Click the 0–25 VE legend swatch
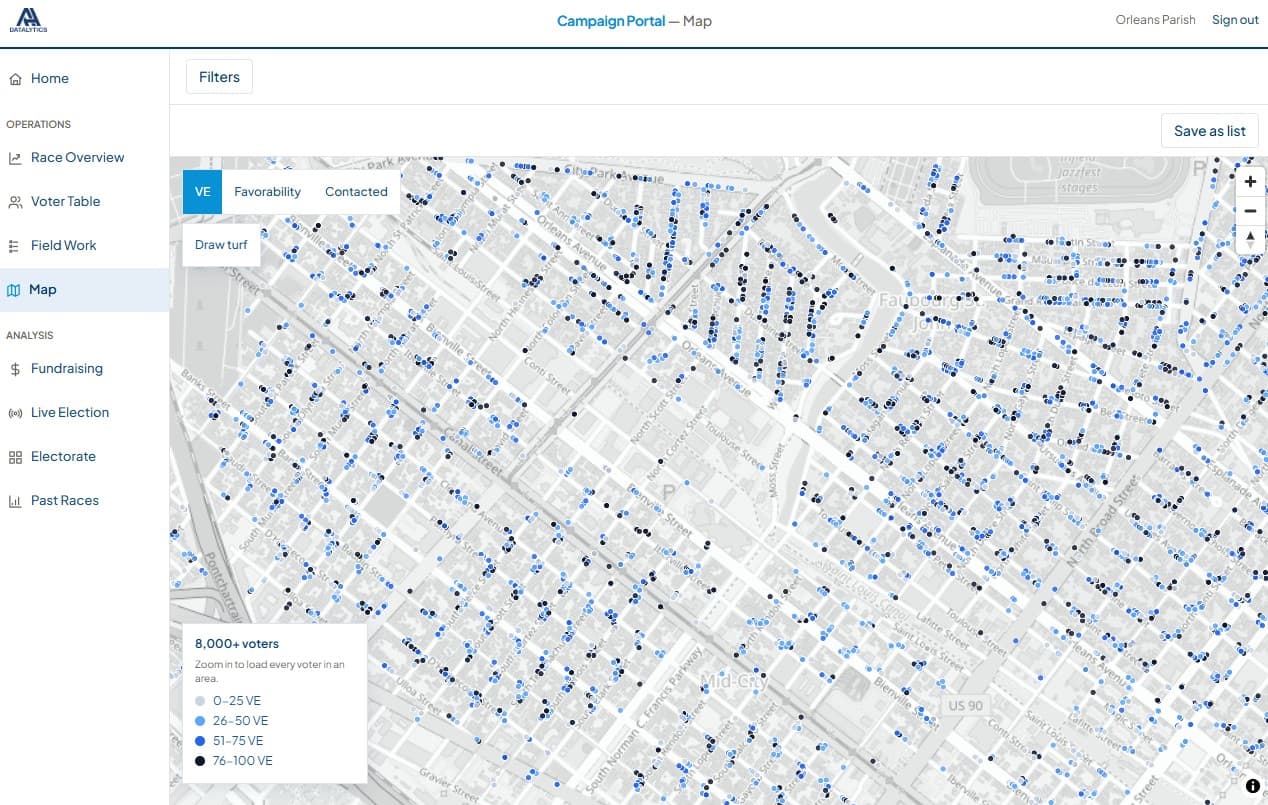 (x=201, y=701)
